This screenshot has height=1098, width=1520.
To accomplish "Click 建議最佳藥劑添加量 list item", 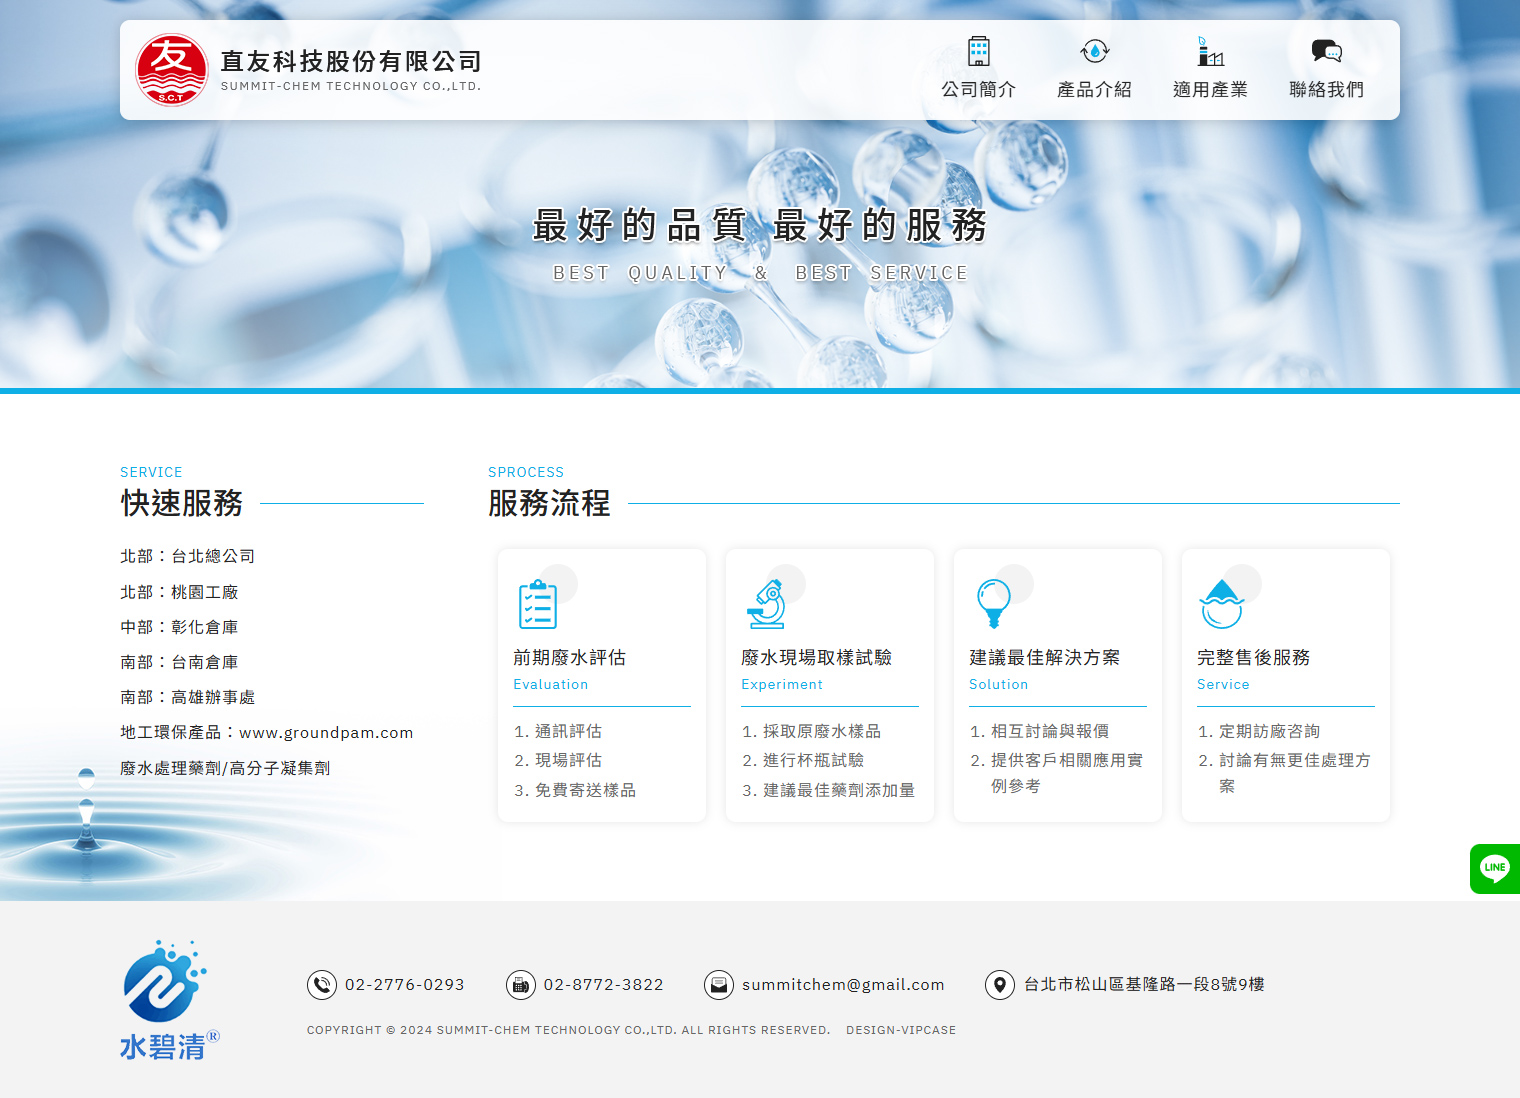I will pyautogui.click(x=839, y=790).
